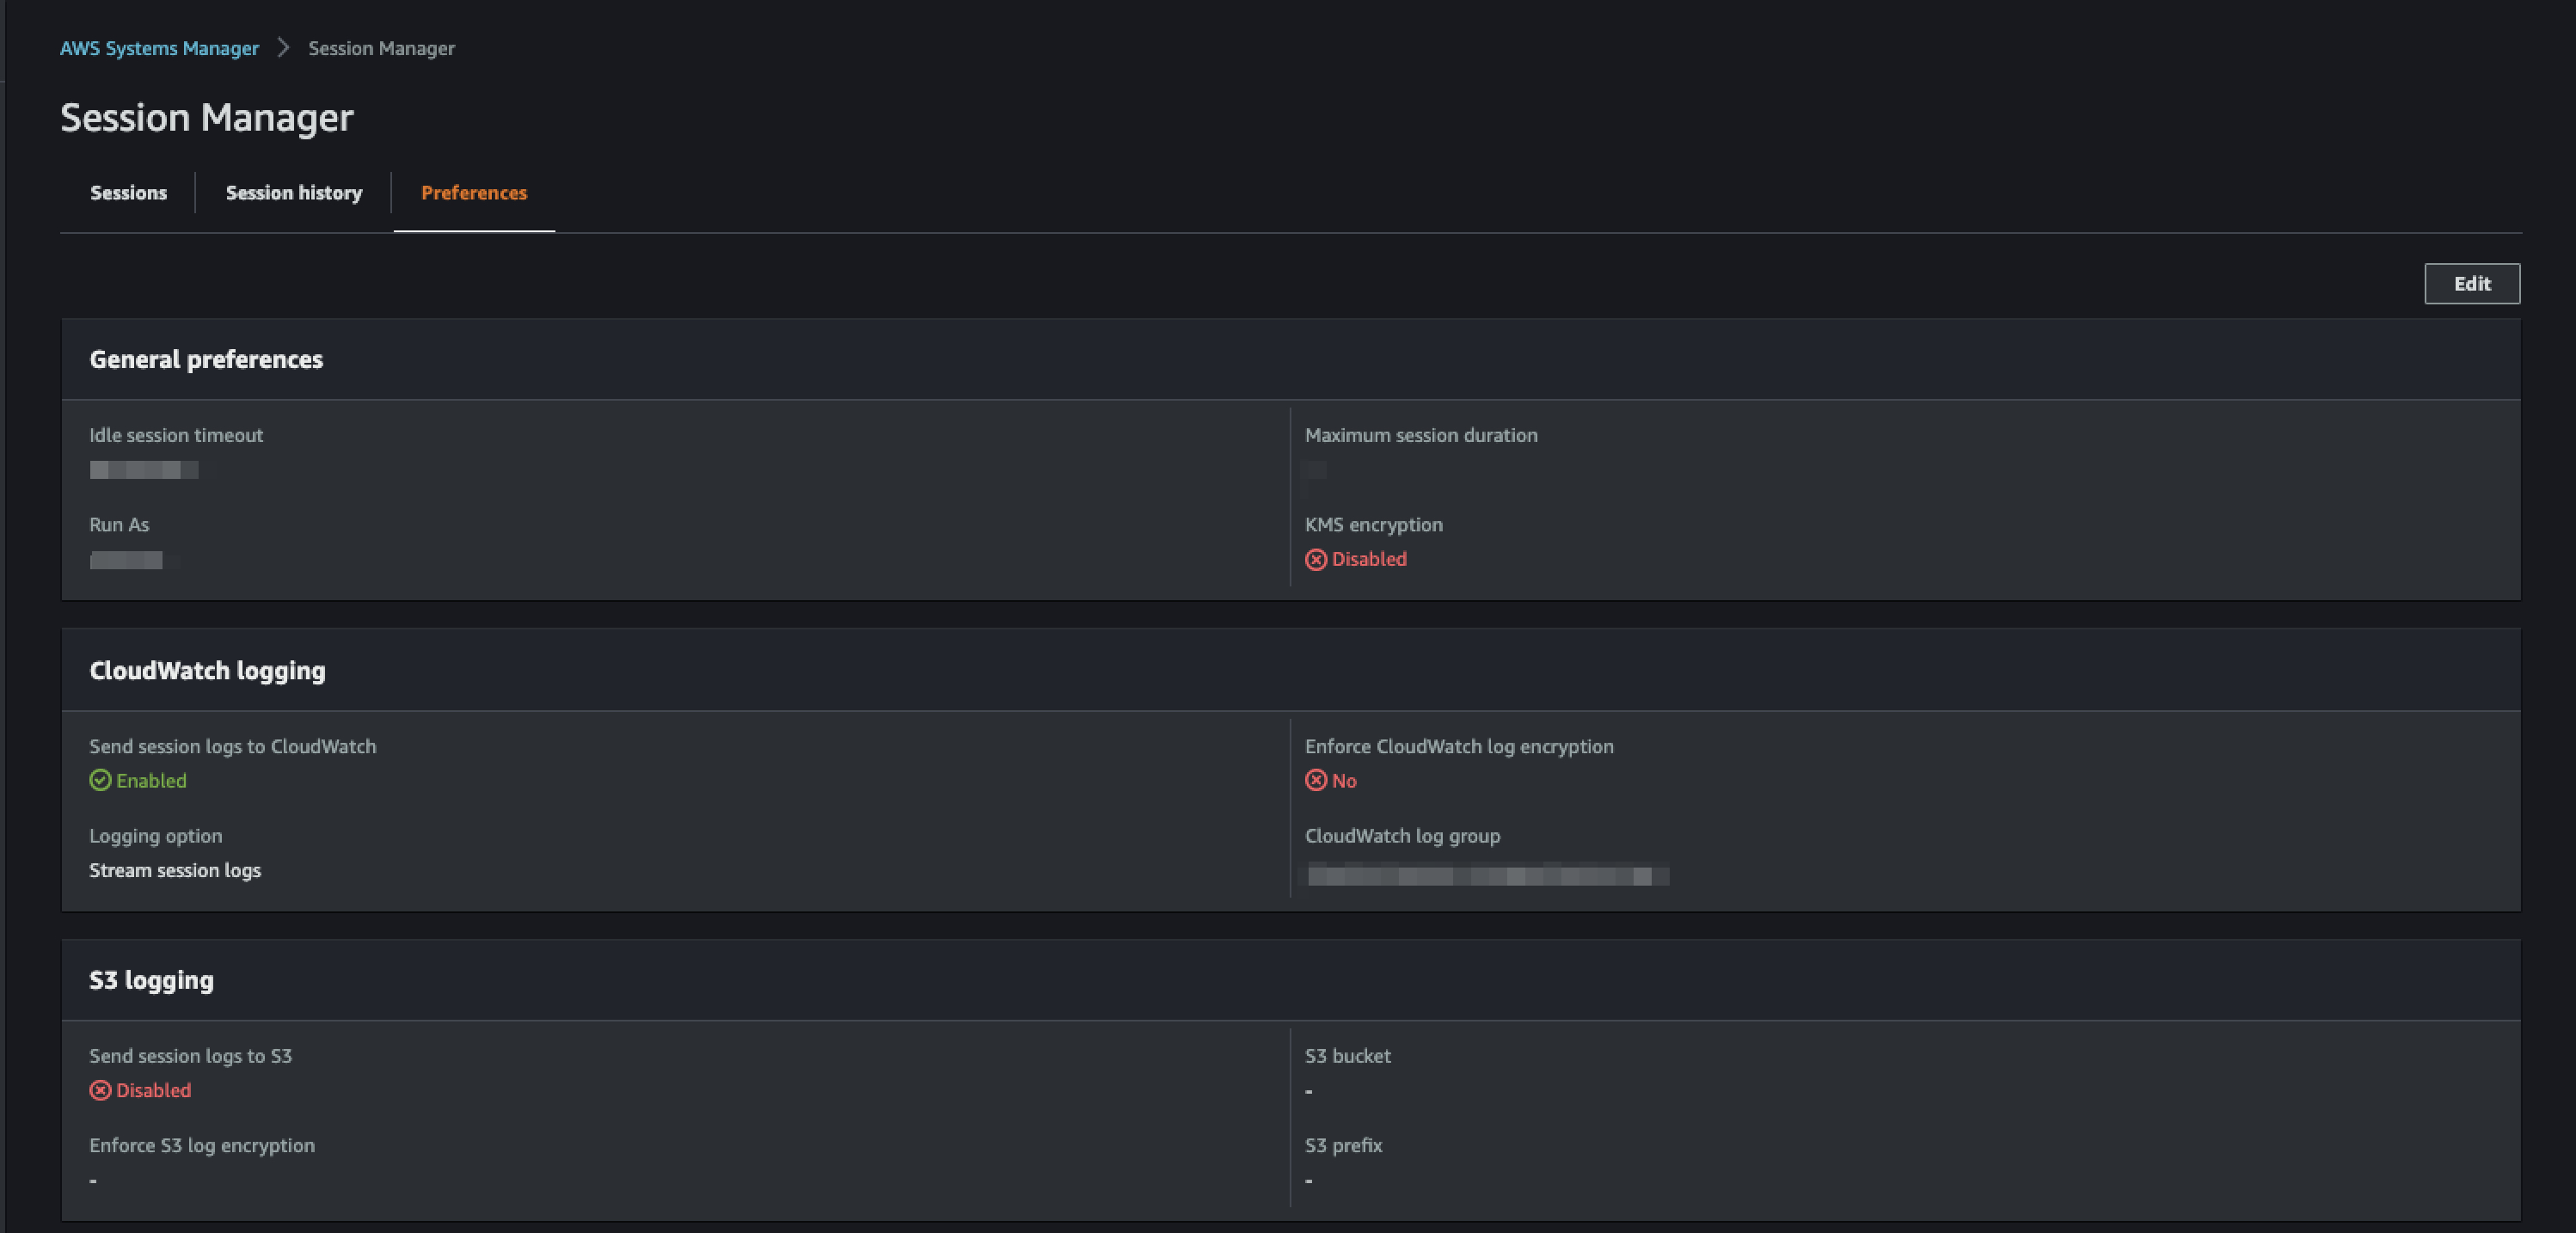
Task: Open the Session history tab
Action: point(294,192)
